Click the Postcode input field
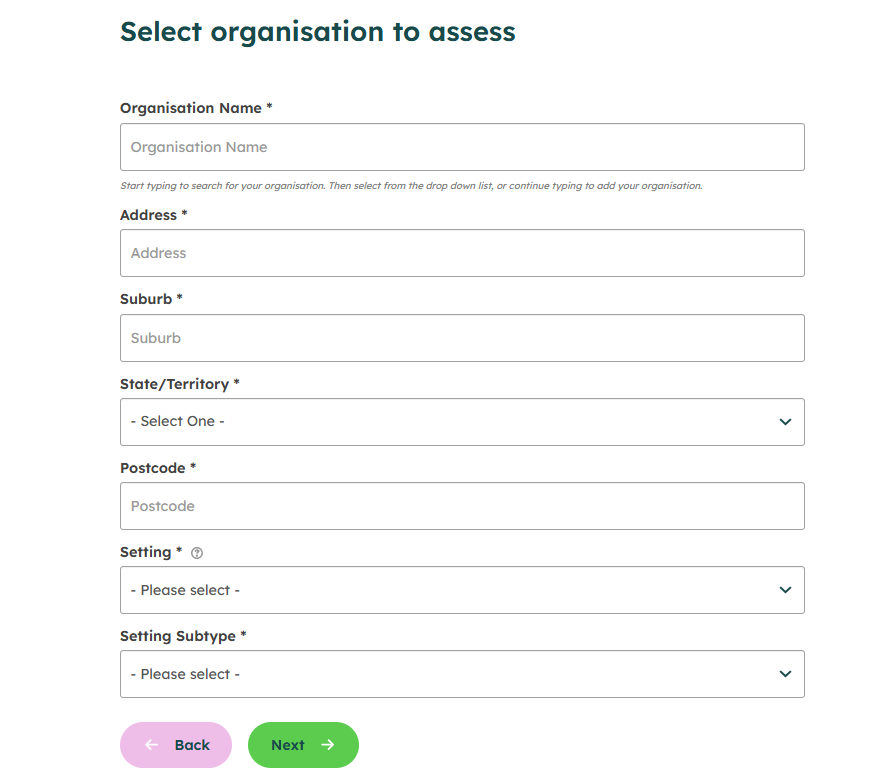The height and width of the screenshot is (780, 889). (x=462, y=506)
